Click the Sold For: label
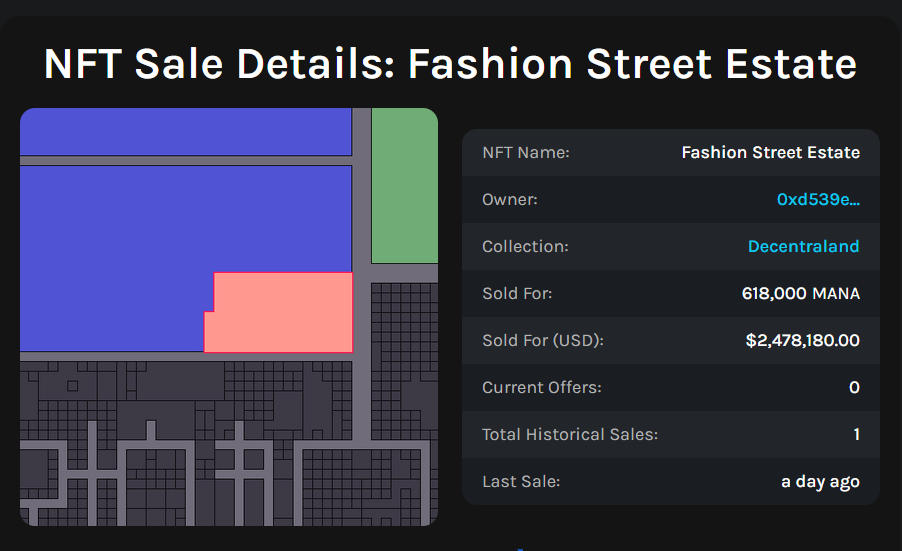 click(x=517, y=293)
